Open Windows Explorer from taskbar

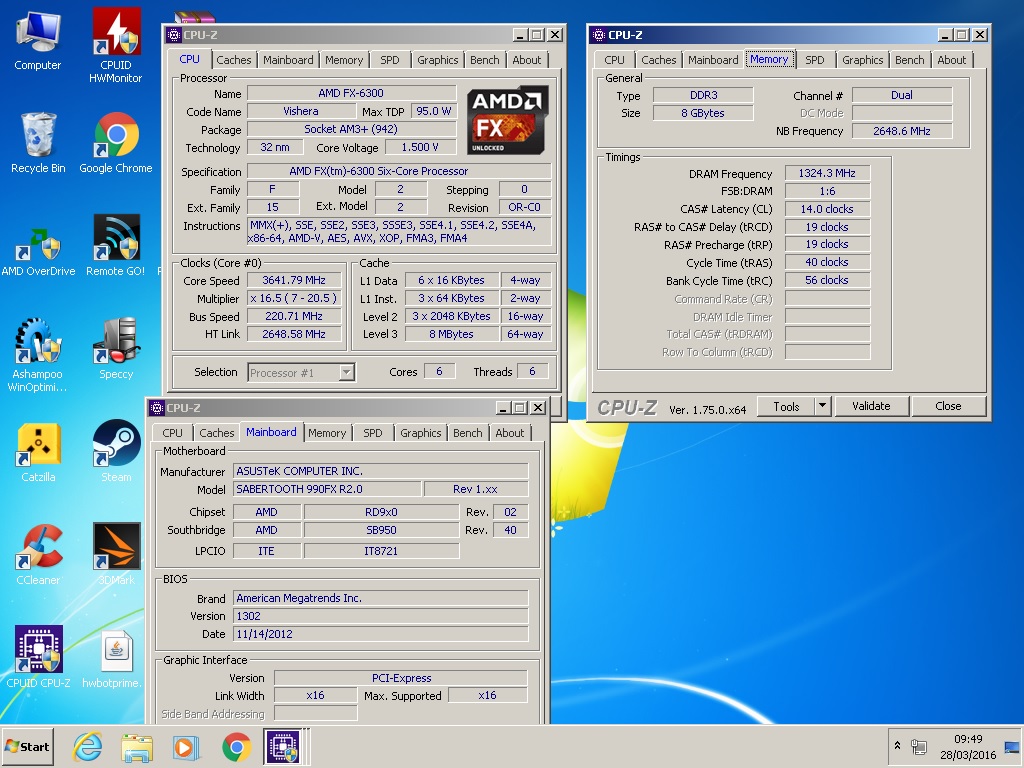click(x=136, y=746)
